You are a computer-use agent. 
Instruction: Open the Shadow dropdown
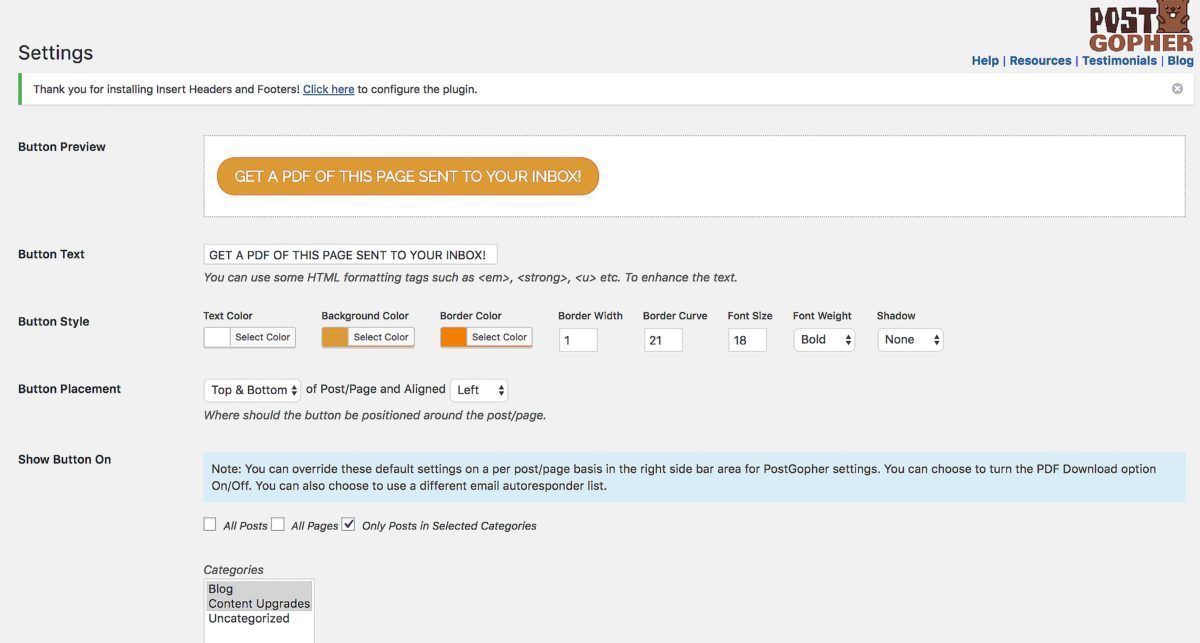click(x=910, y=340)
